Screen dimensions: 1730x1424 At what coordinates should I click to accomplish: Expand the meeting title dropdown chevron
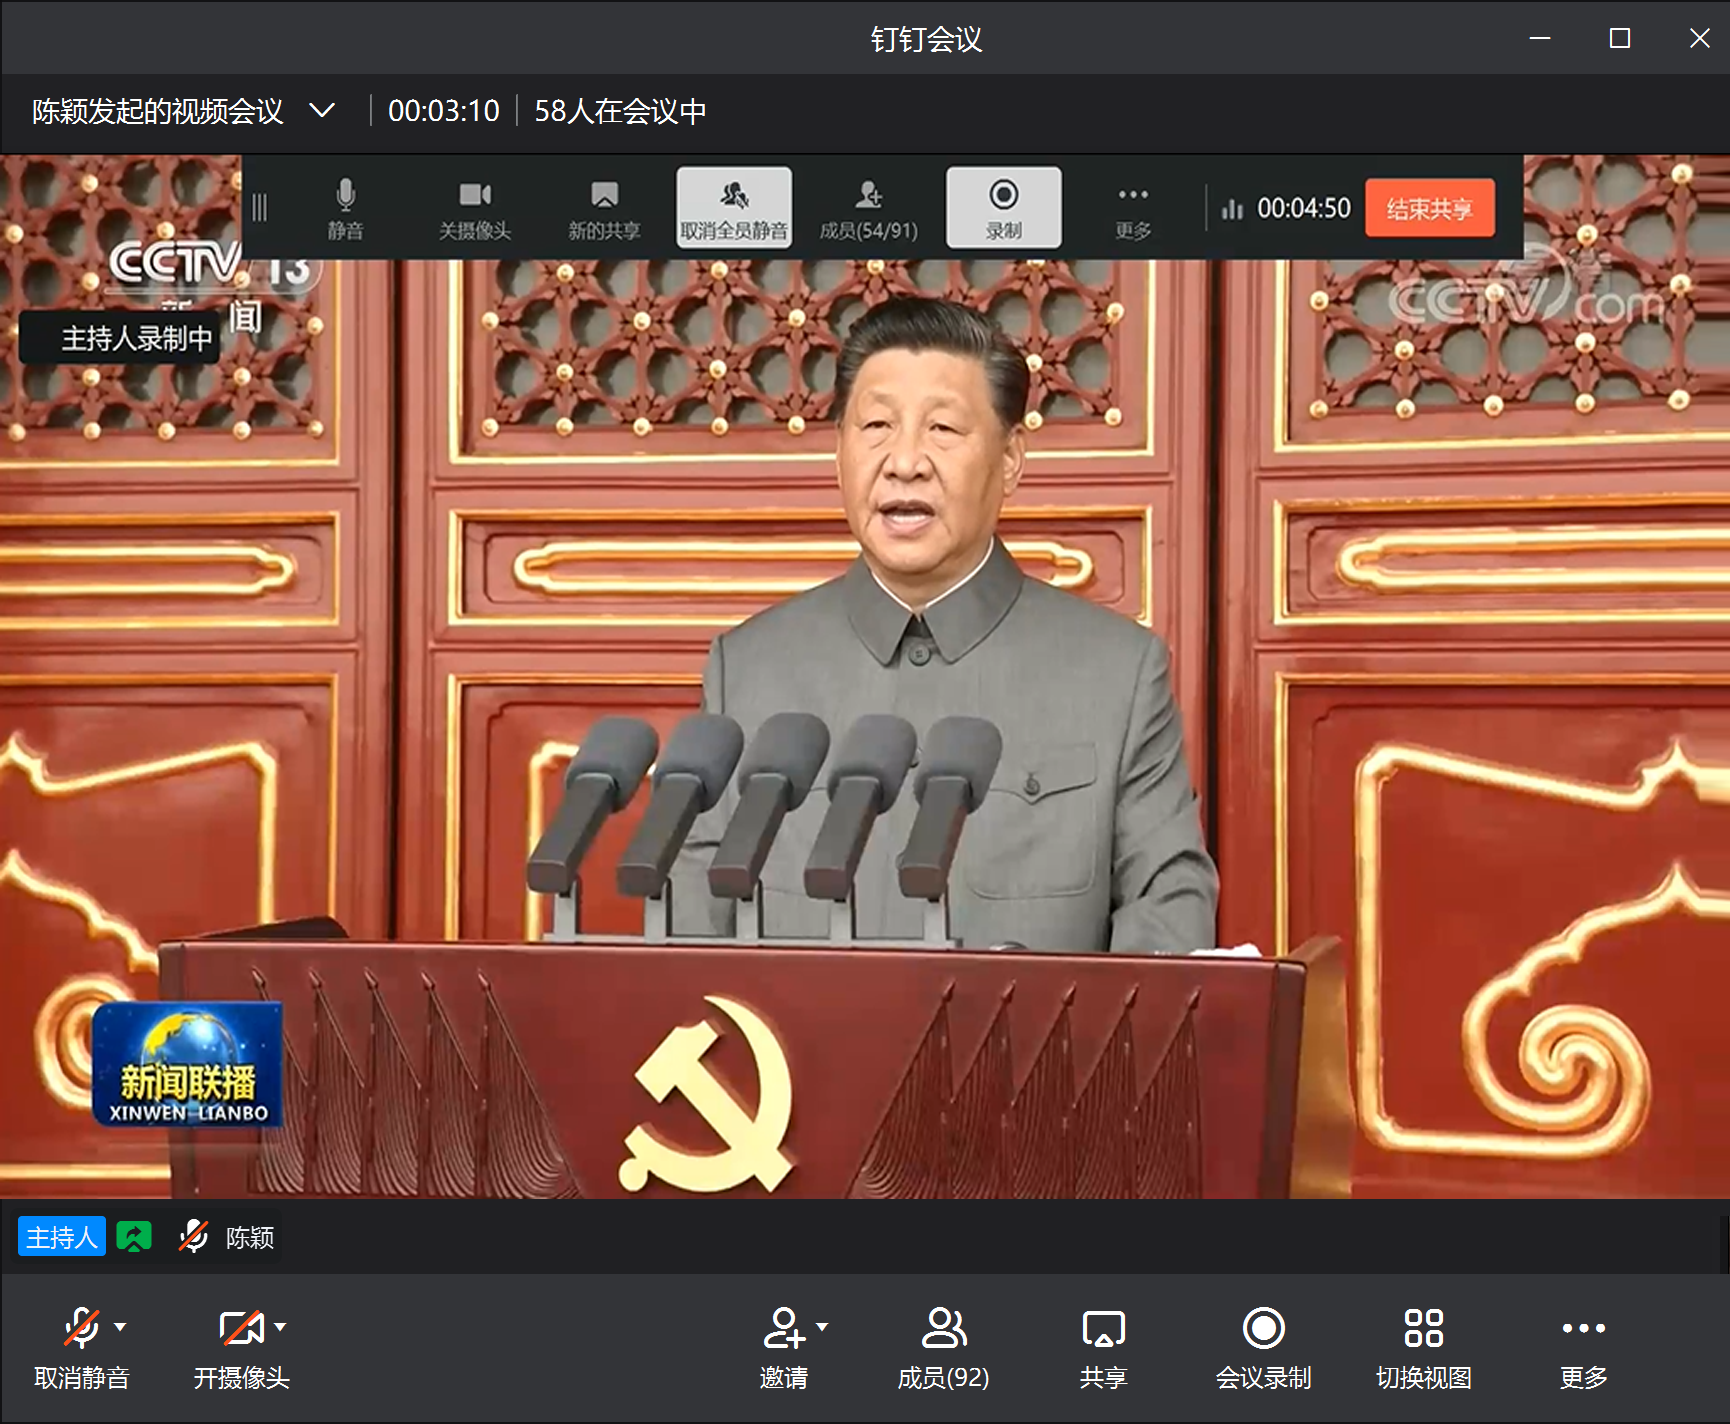click(x=322, y=110)
